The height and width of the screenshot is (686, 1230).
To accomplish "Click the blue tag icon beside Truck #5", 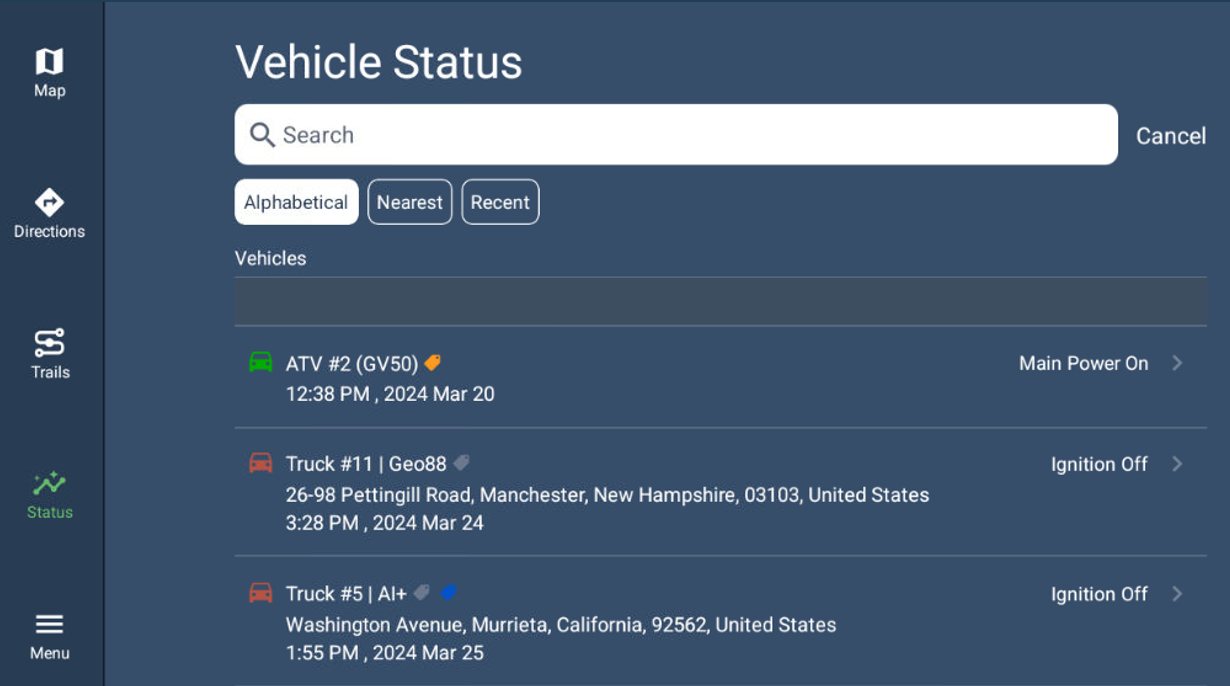I will pos(448,592).
